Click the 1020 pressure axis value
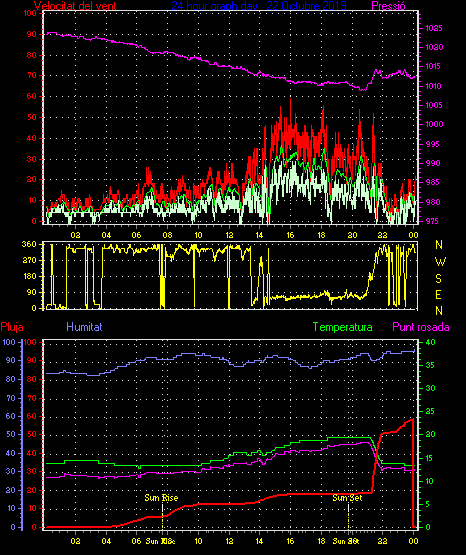This screenshot has width=466, height=555. click(434, 47)
